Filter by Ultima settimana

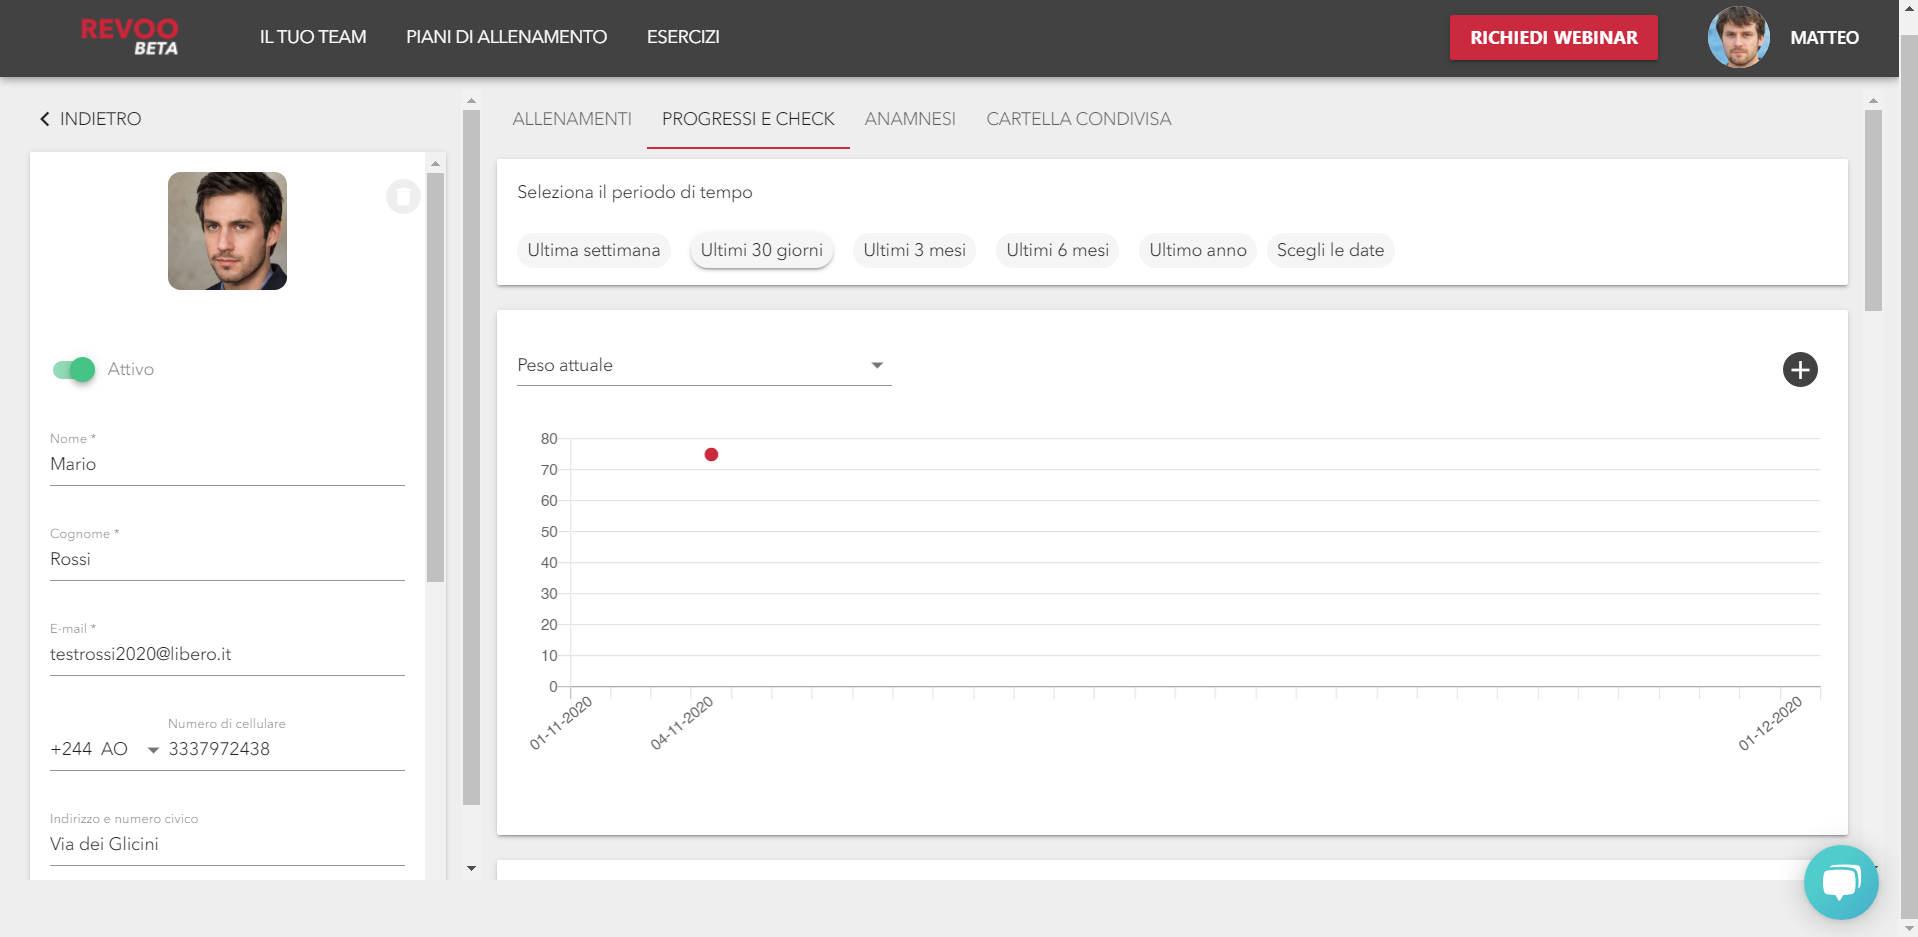593,250
